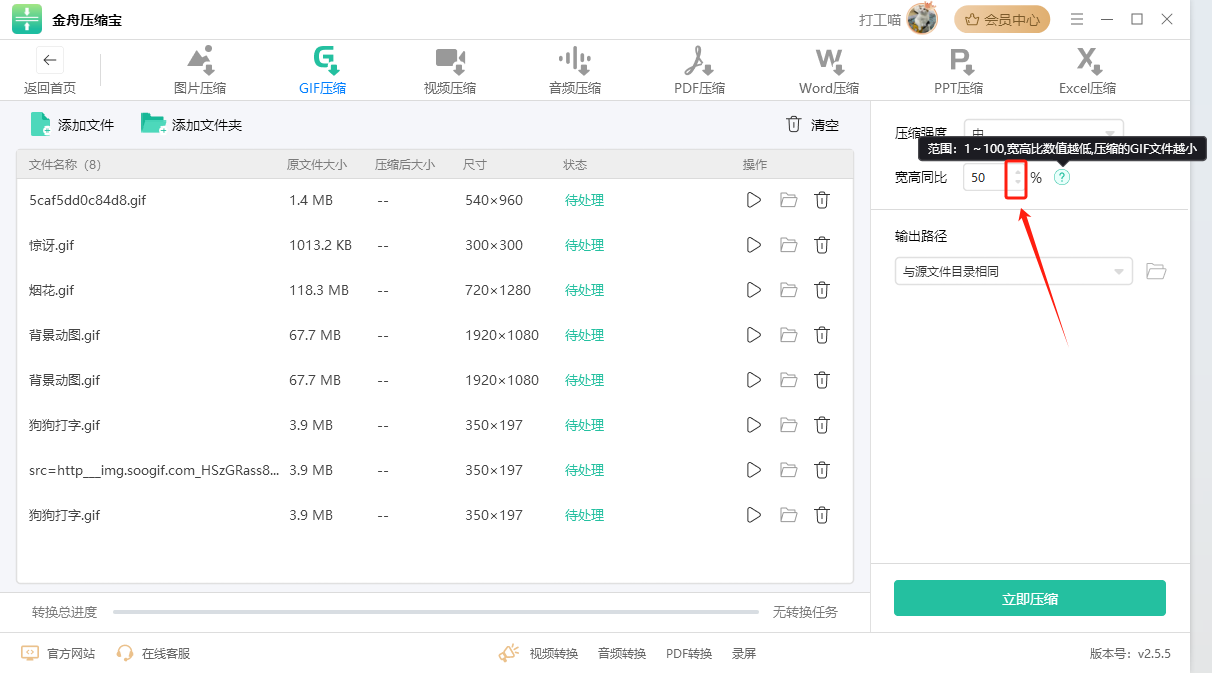Image resolution: width=1212 pixels, height=673 pixels.
Task: Switch to 视频压缩 video compression tab
Action: [449, 70]
